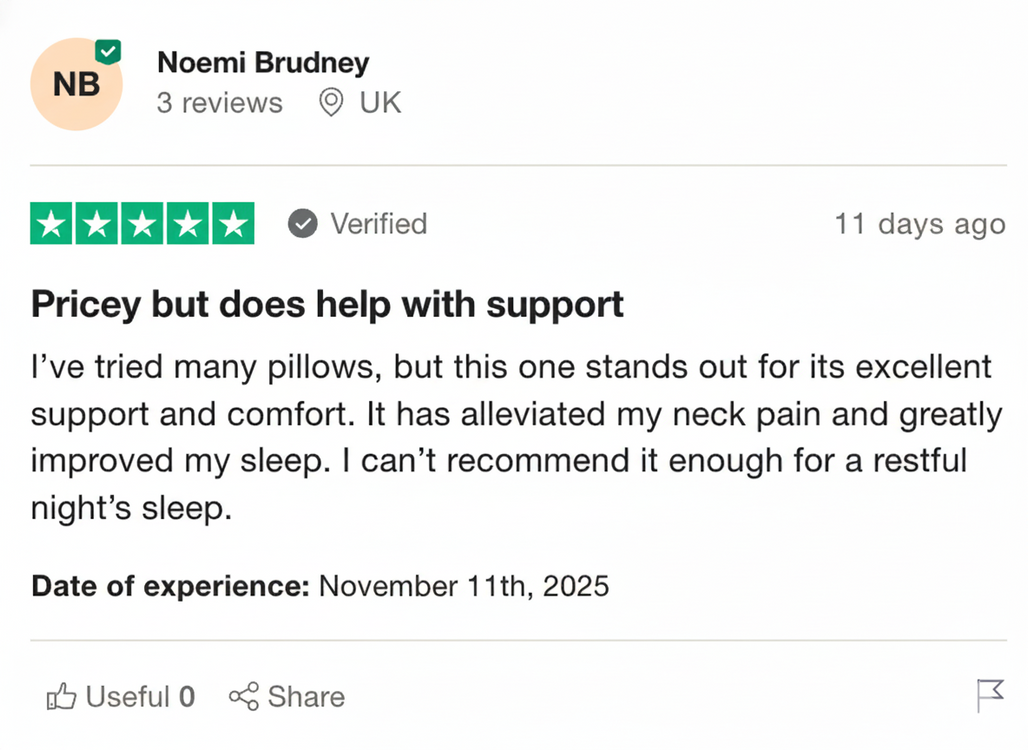
Task: Click the UK location label
Action: click(380, 102)
